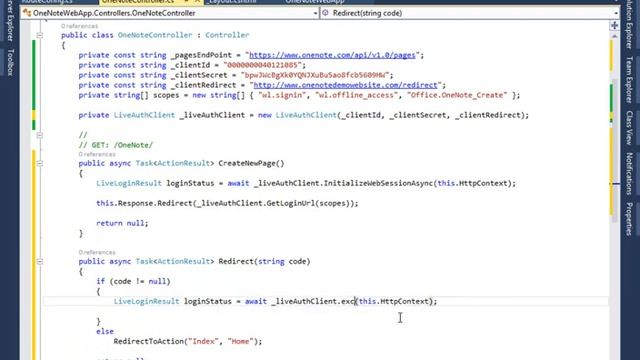Click the 'else' keyword in the Redirect method

tap(105, 331)
